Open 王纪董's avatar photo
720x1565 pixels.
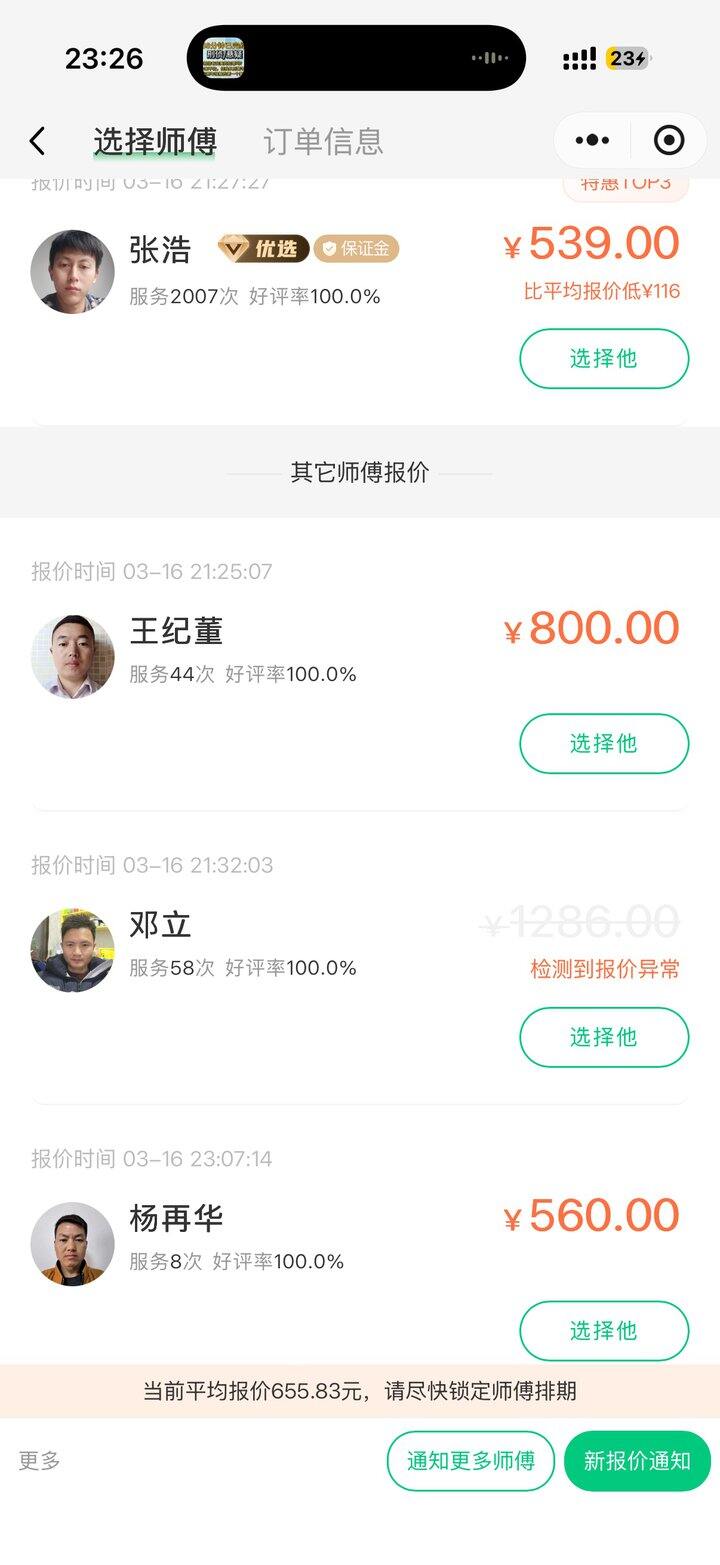tap(72, 656)
